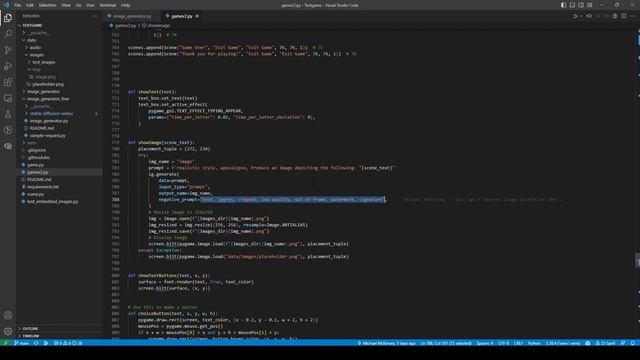This screenshot has height=360, width=640.
Task: Open sample-request.py in the file tree
Action: [x=47, y=136]
